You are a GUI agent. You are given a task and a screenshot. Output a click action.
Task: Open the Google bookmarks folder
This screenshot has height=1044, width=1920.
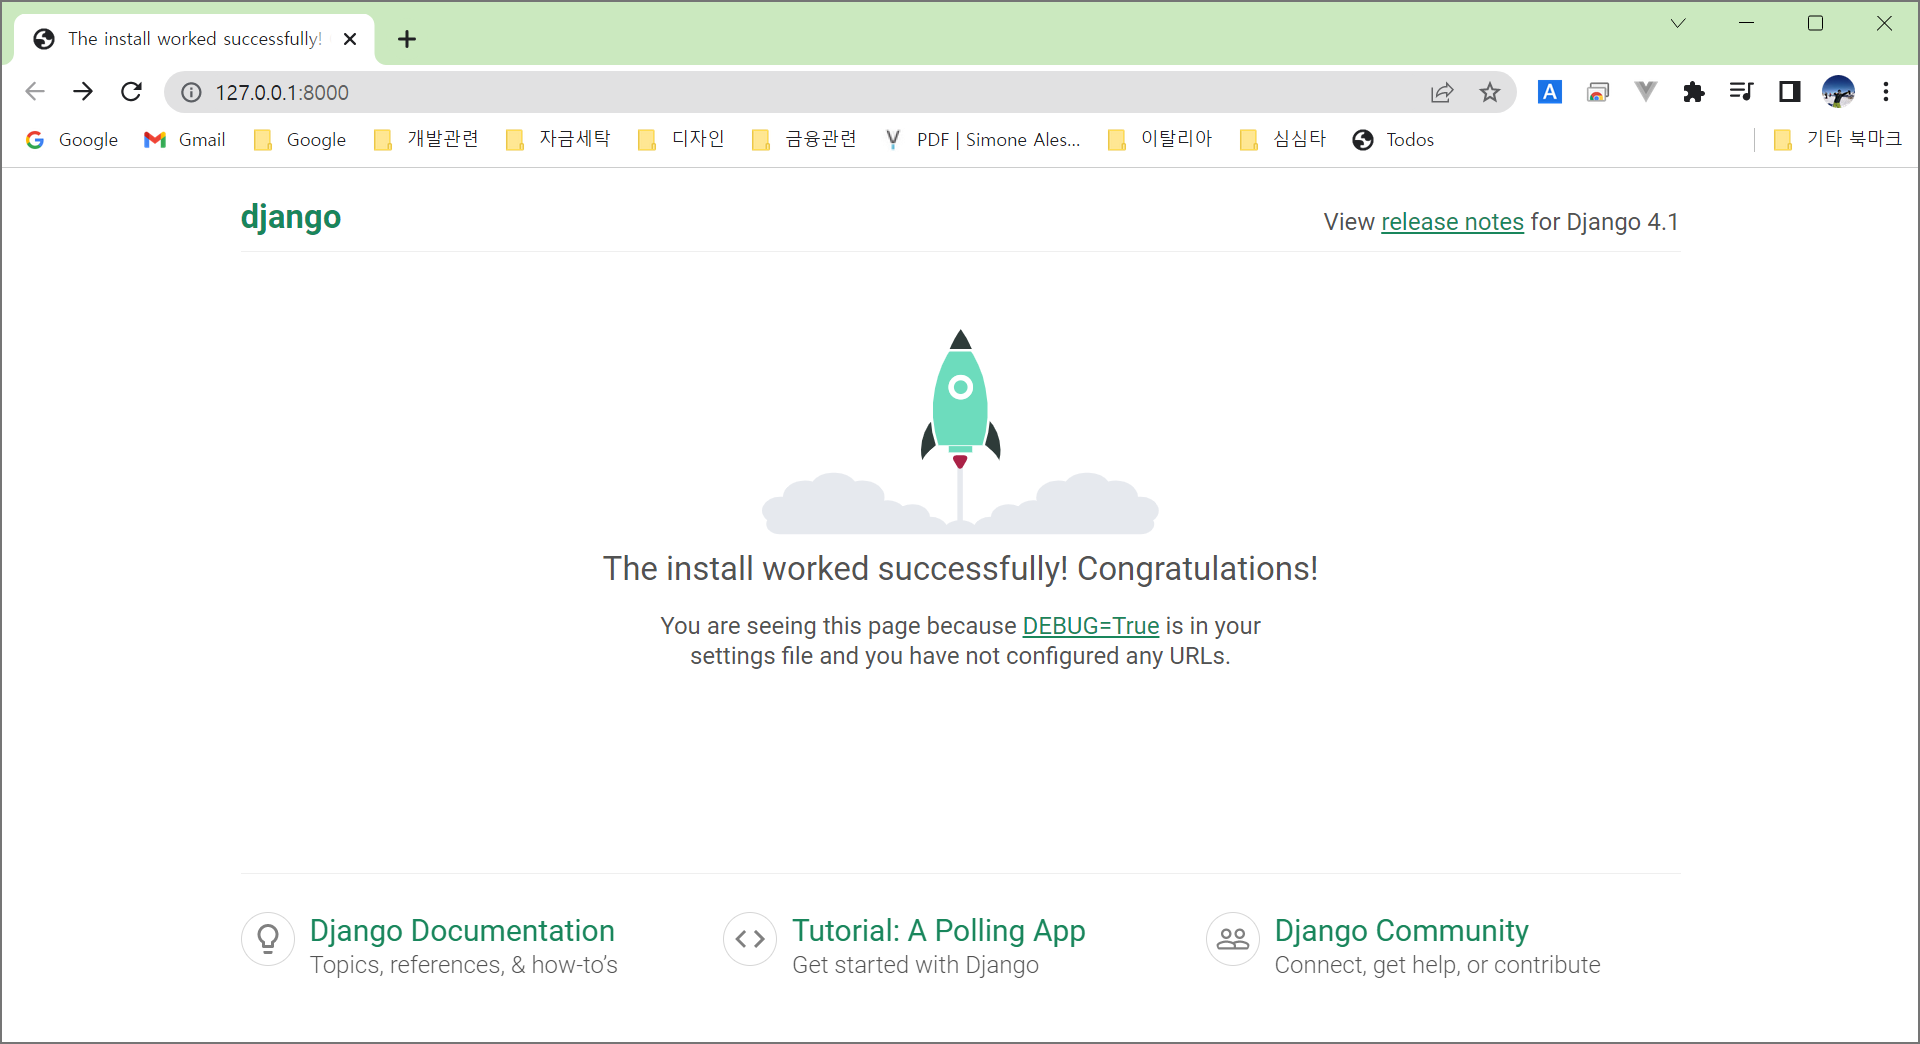[x=300, y=140]
